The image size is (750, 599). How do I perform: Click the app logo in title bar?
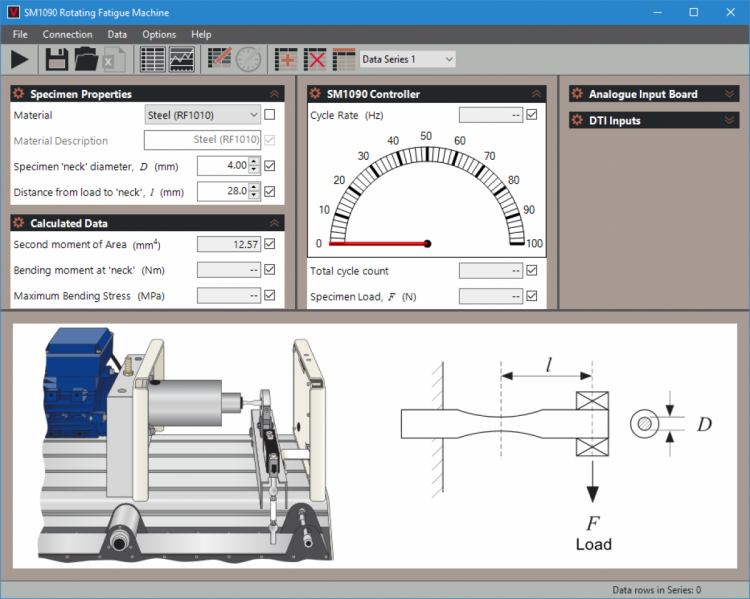coord(13,12)
